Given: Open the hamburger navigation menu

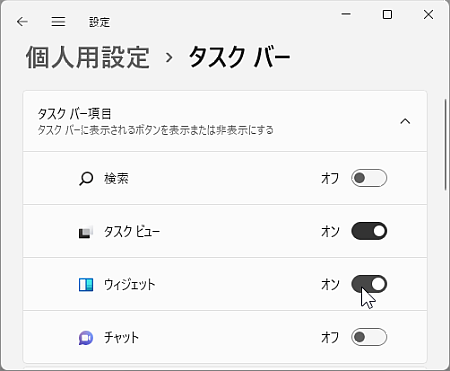Looking at the screenshot, I should (x=58, y=22).
